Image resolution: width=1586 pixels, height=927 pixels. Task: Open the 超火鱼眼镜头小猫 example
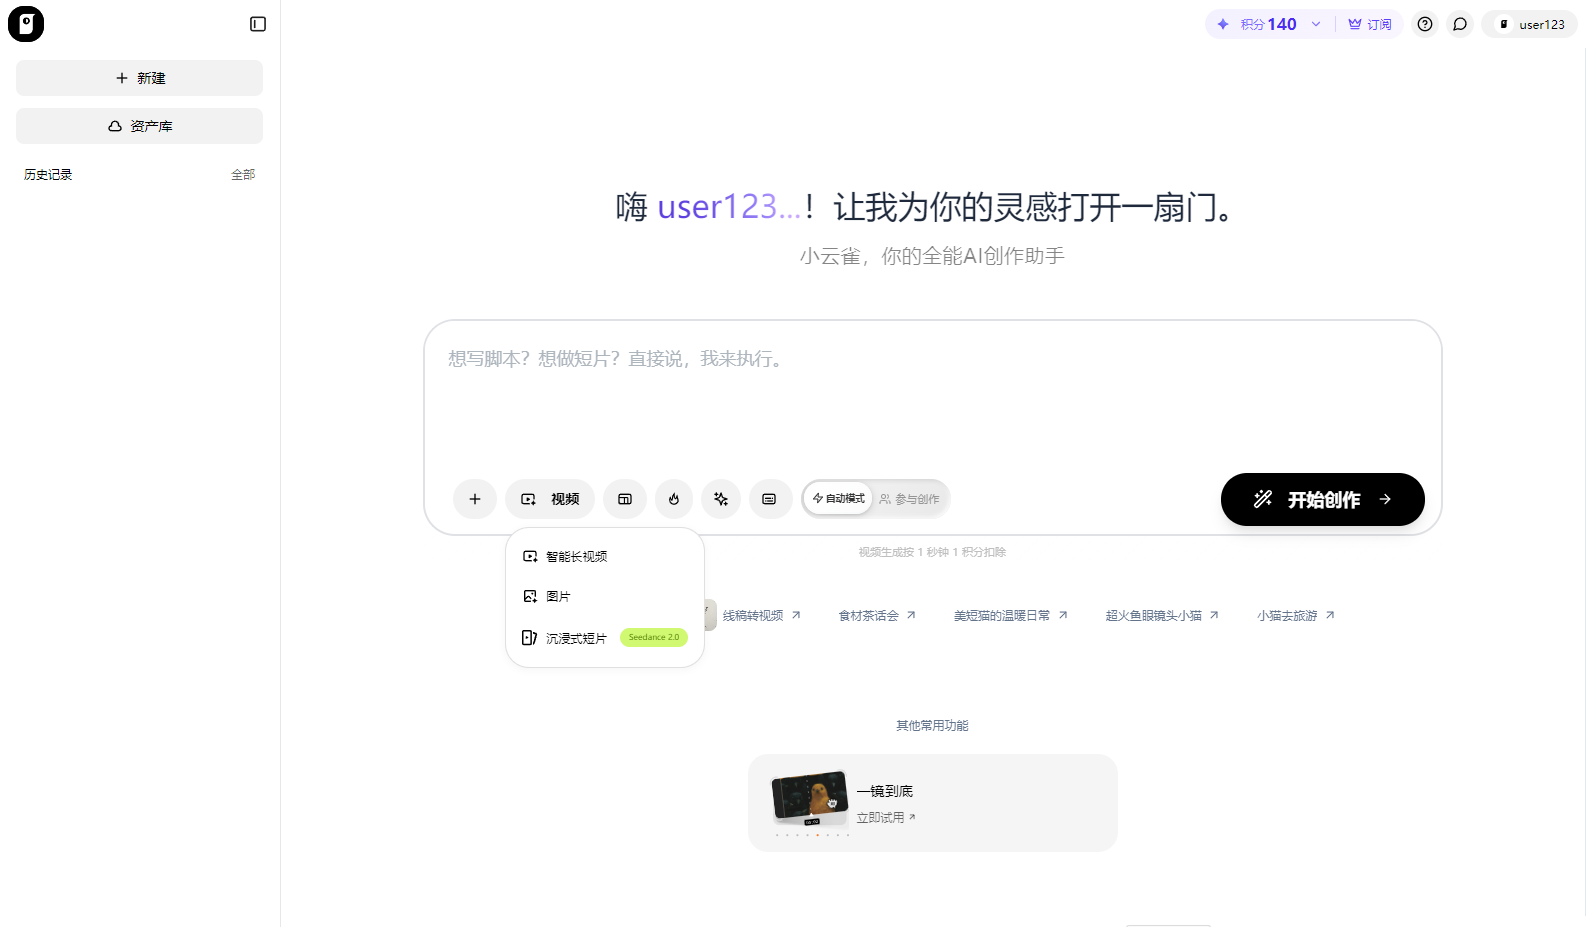[1162, 615]
